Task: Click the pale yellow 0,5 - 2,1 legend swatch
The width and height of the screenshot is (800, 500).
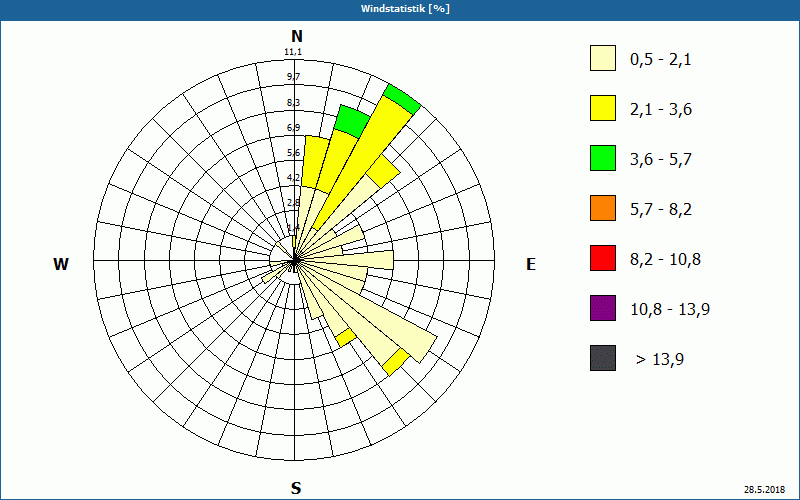Action: [603, 58]
